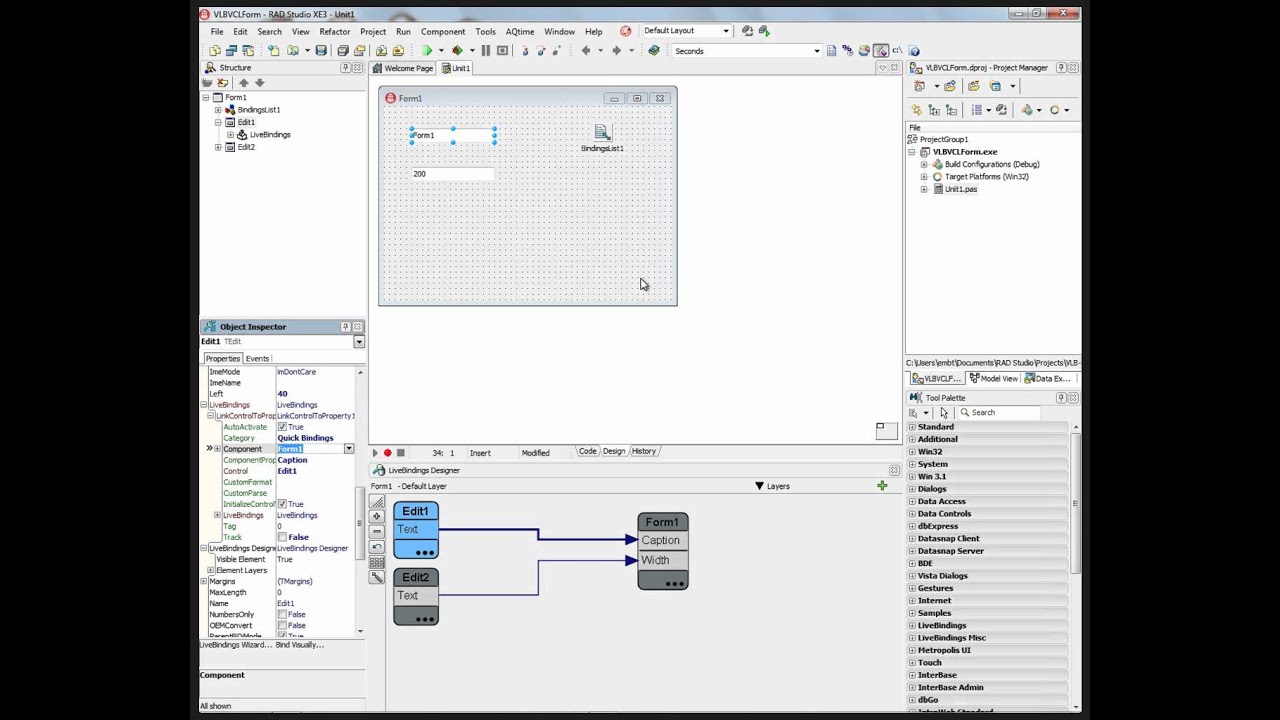Screen dimensions: 1280x720
Task: Open the Component menu
Action: [443, 32]
